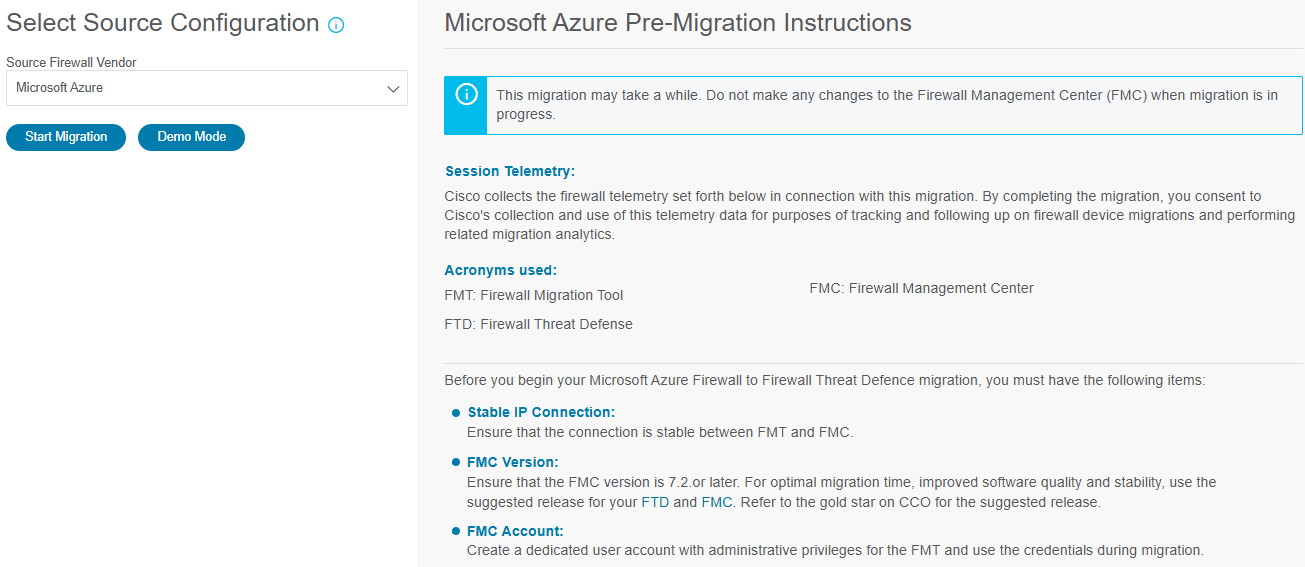Select the Acronyms used heading

[501, 270]
